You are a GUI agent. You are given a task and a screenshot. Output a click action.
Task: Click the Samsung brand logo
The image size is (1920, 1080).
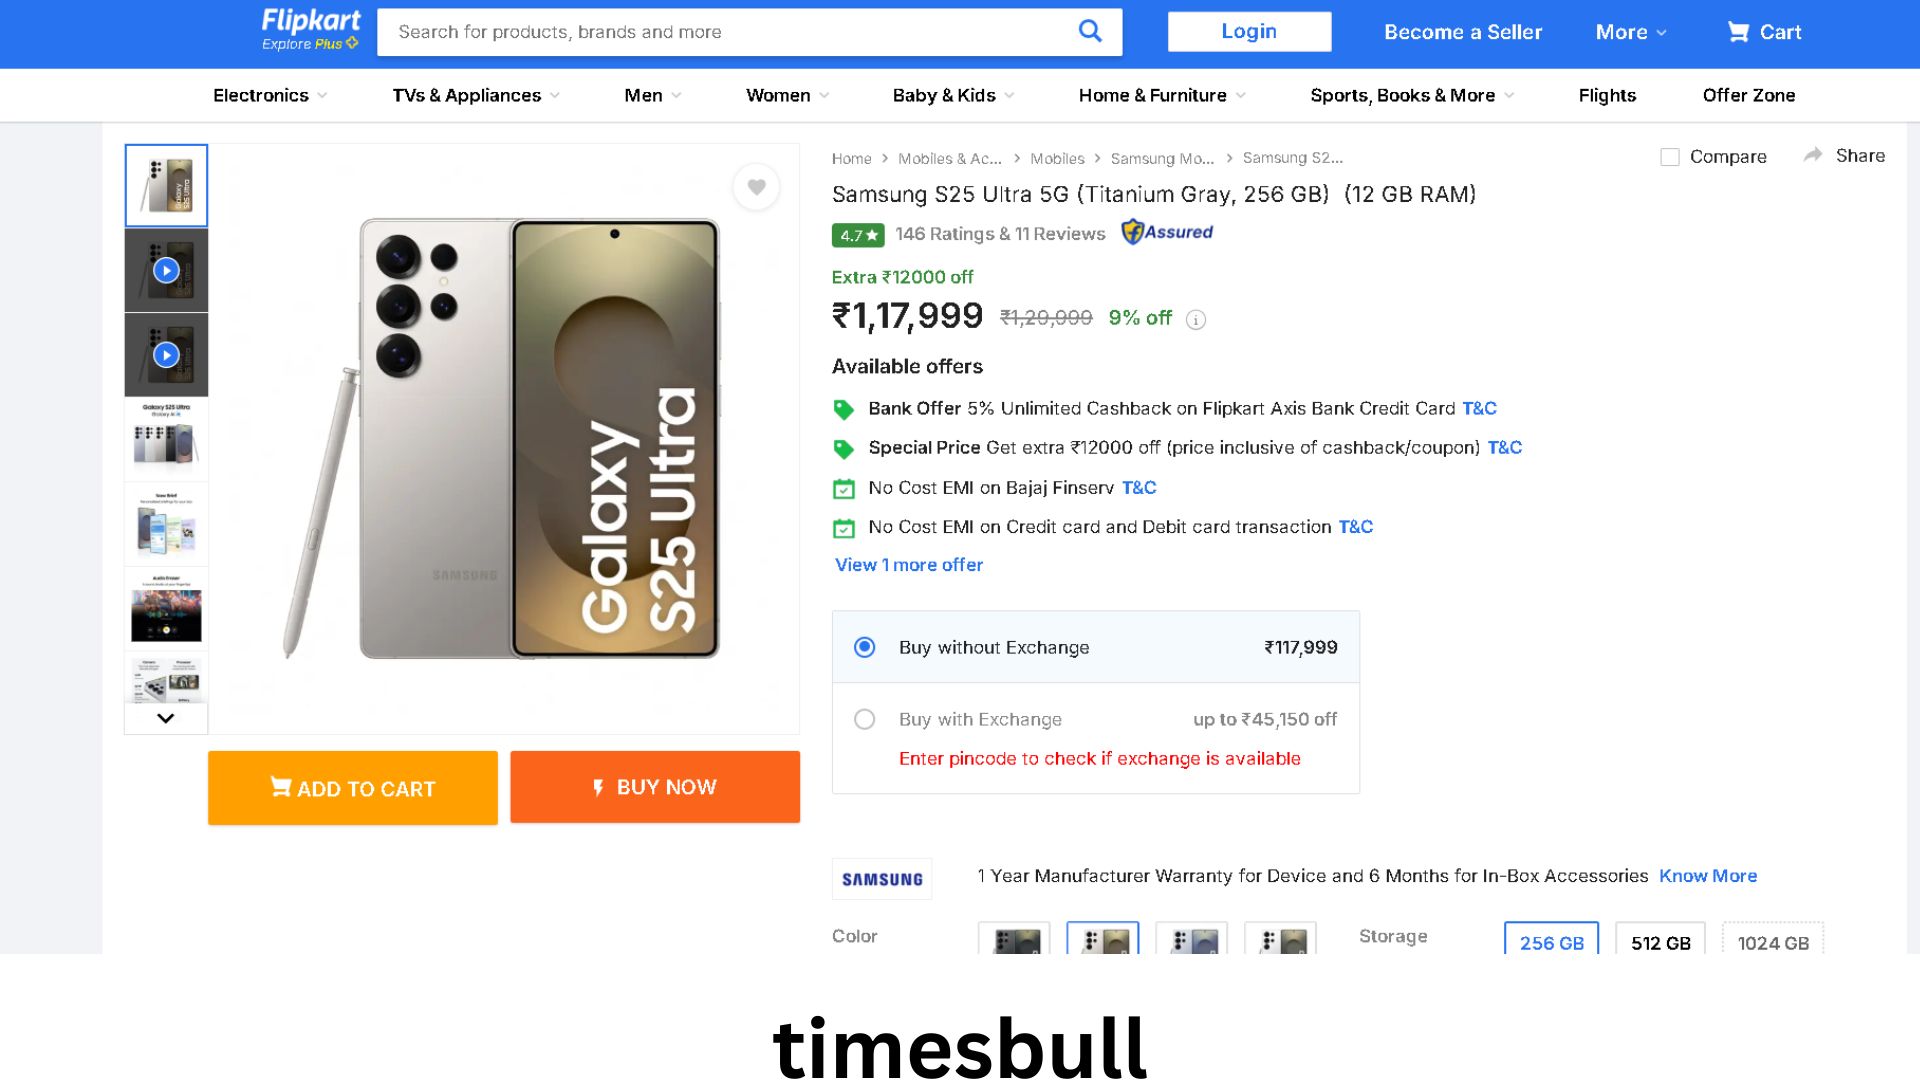(882, 879)
